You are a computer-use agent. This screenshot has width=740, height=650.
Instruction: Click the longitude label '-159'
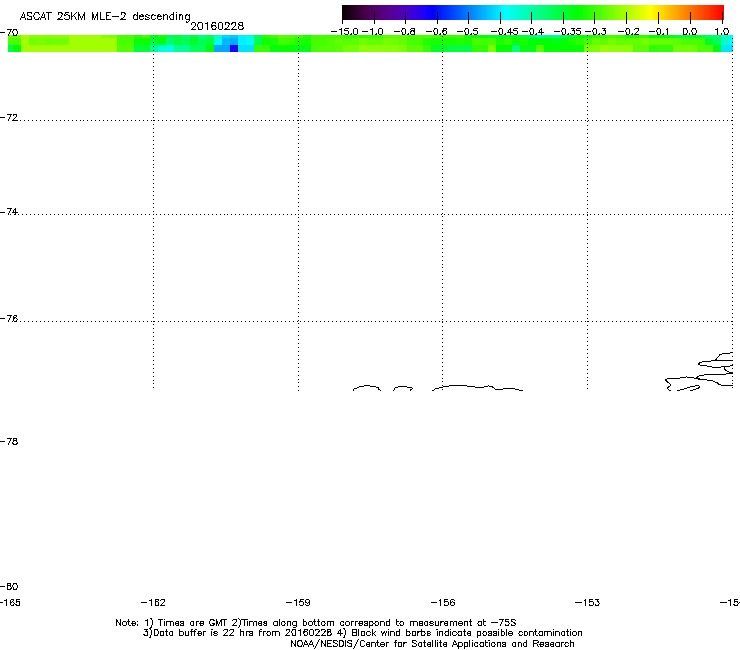298,602
